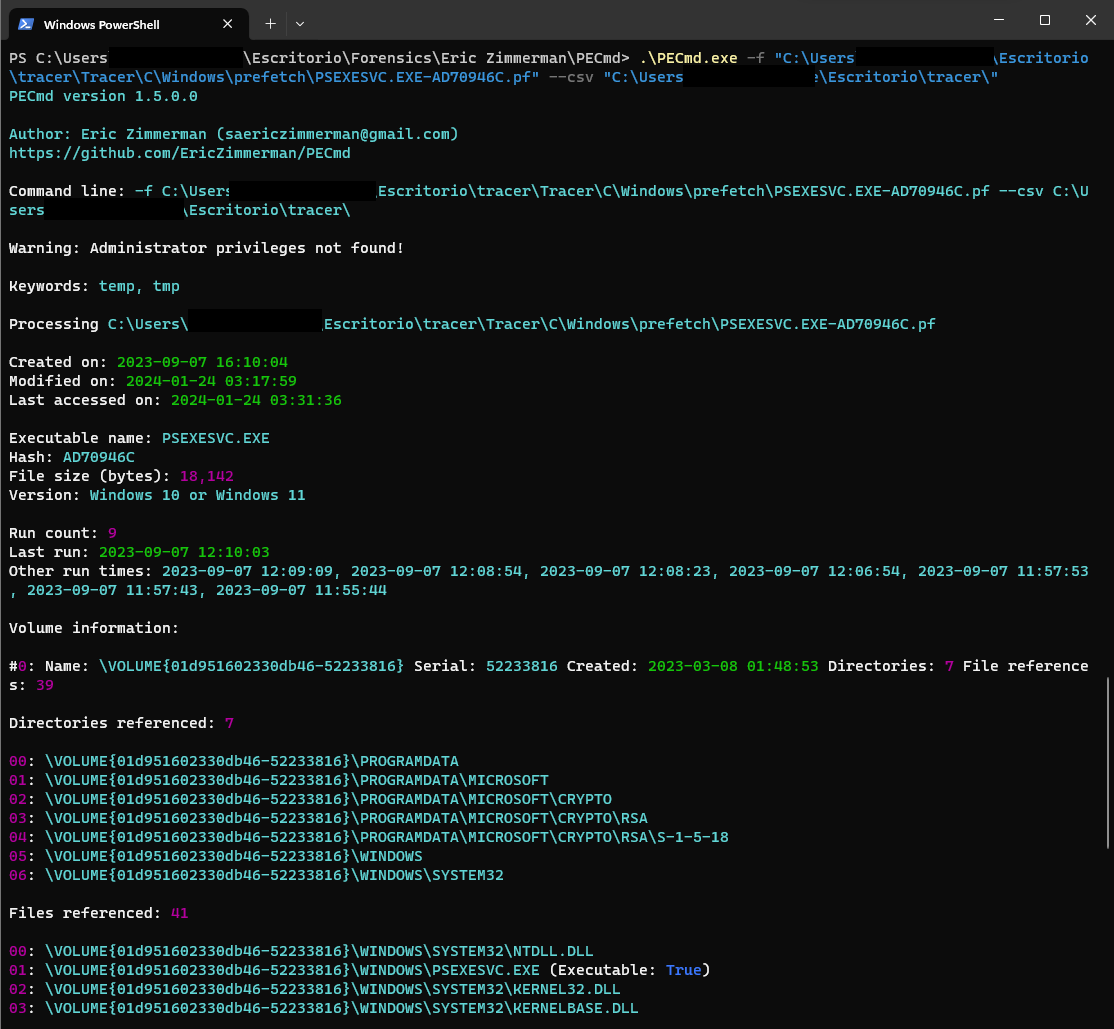Click volume created date 2023-03-08 01:48:53
This screenshot has height=1029, width=1114.
coord(733,666)
